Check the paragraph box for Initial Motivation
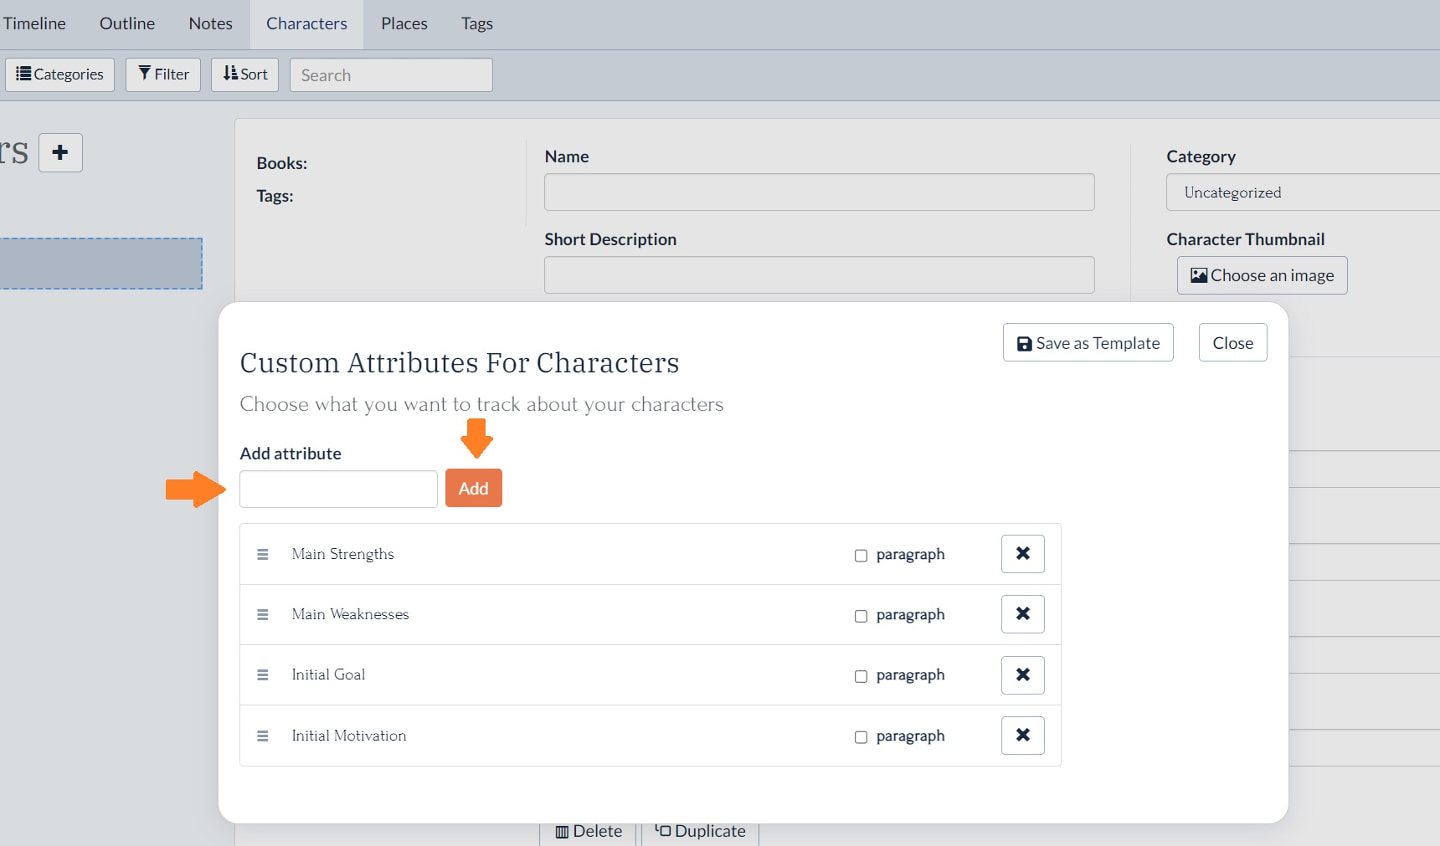1440x846 pixels. tap(861, 737)
